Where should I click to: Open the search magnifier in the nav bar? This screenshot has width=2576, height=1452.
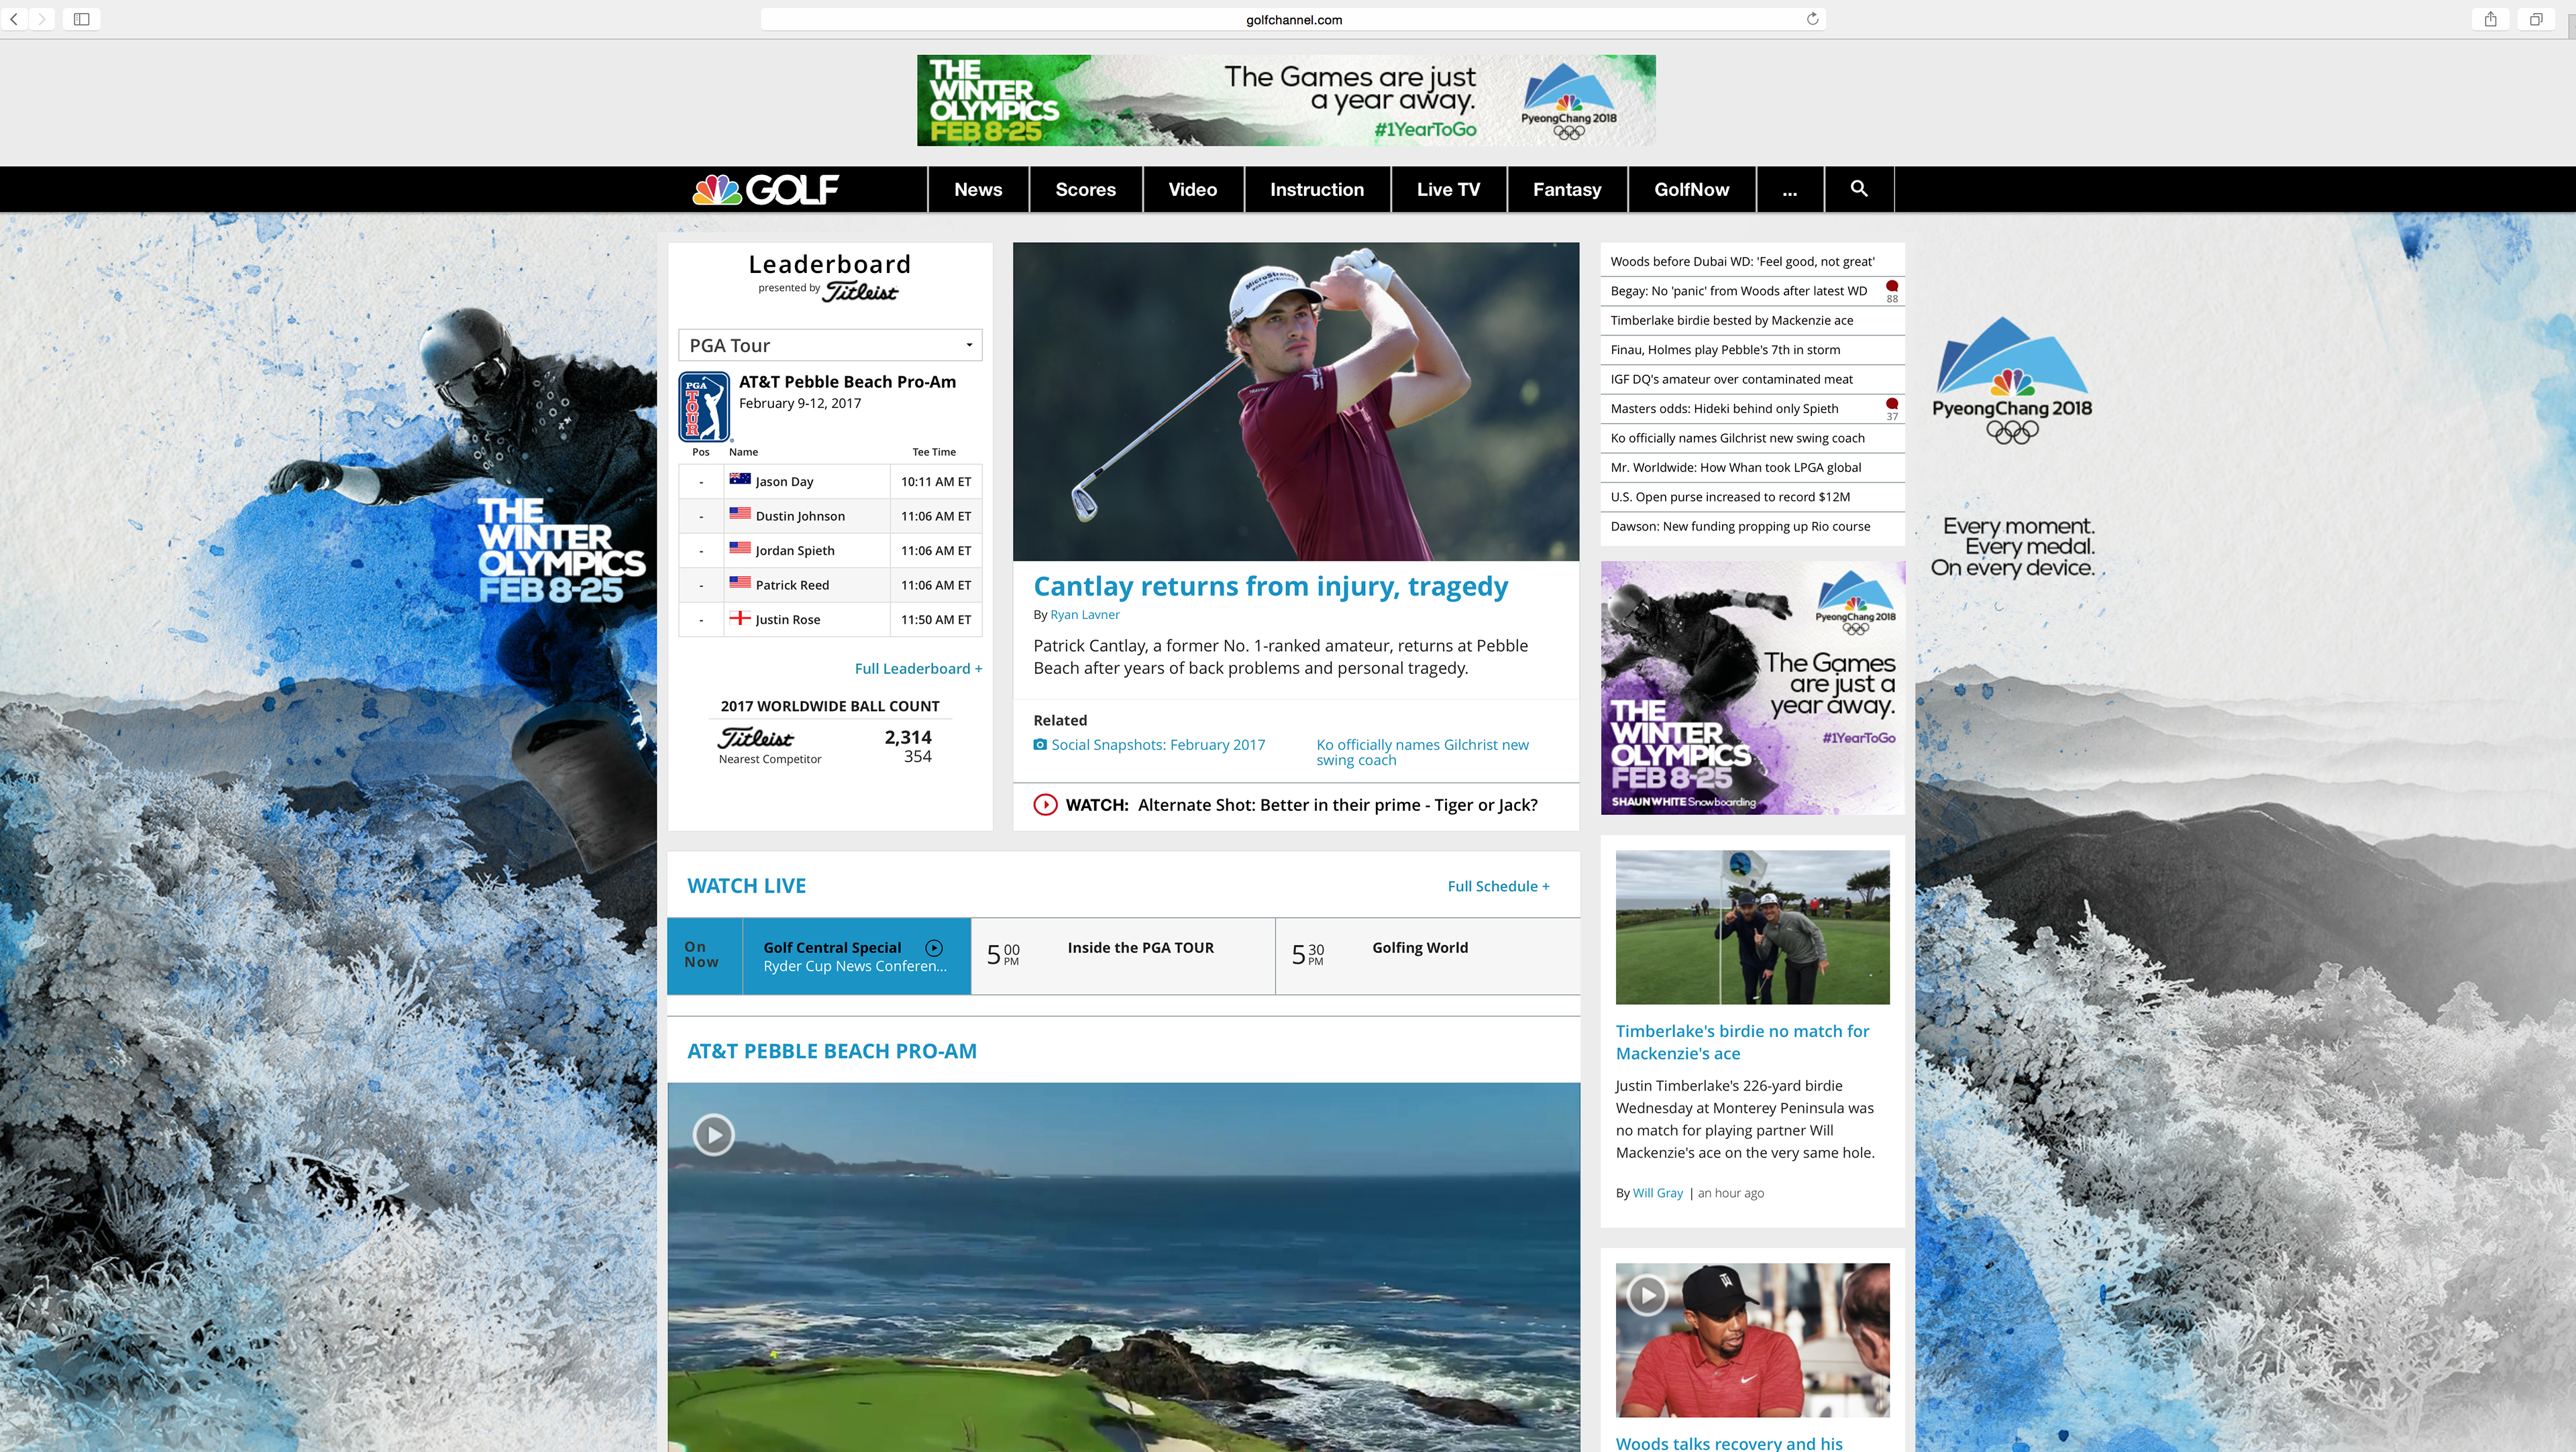click(1859, 189)
